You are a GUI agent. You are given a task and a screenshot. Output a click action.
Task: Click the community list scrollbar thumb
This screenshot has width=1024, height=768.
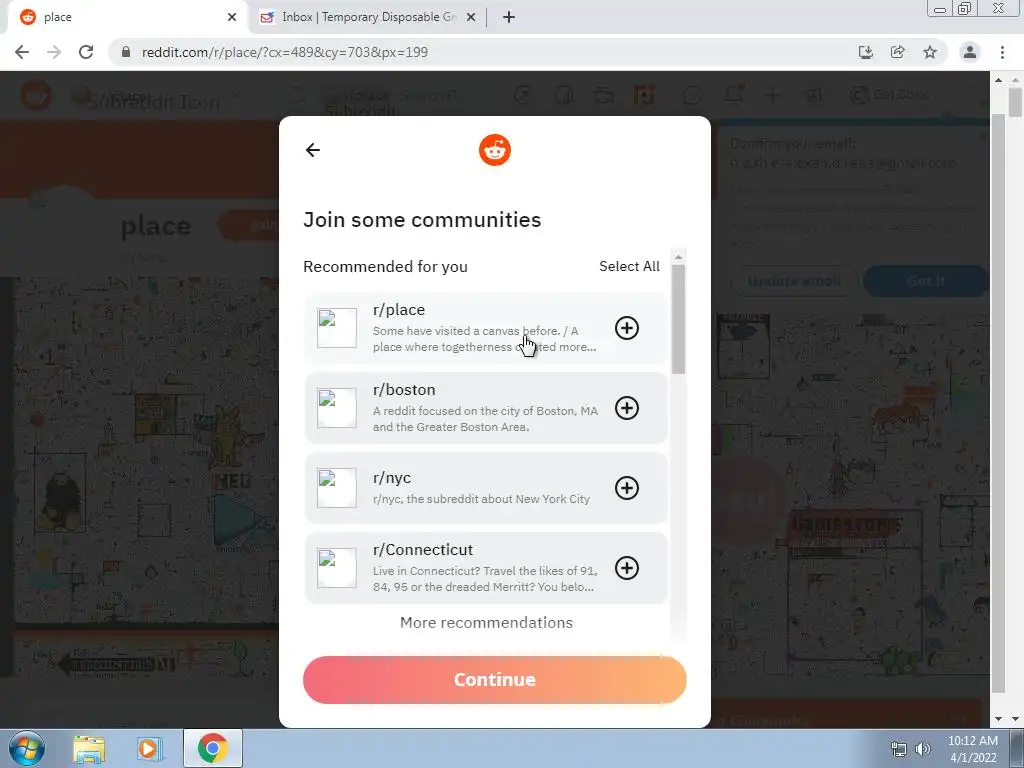pos(679,319)
